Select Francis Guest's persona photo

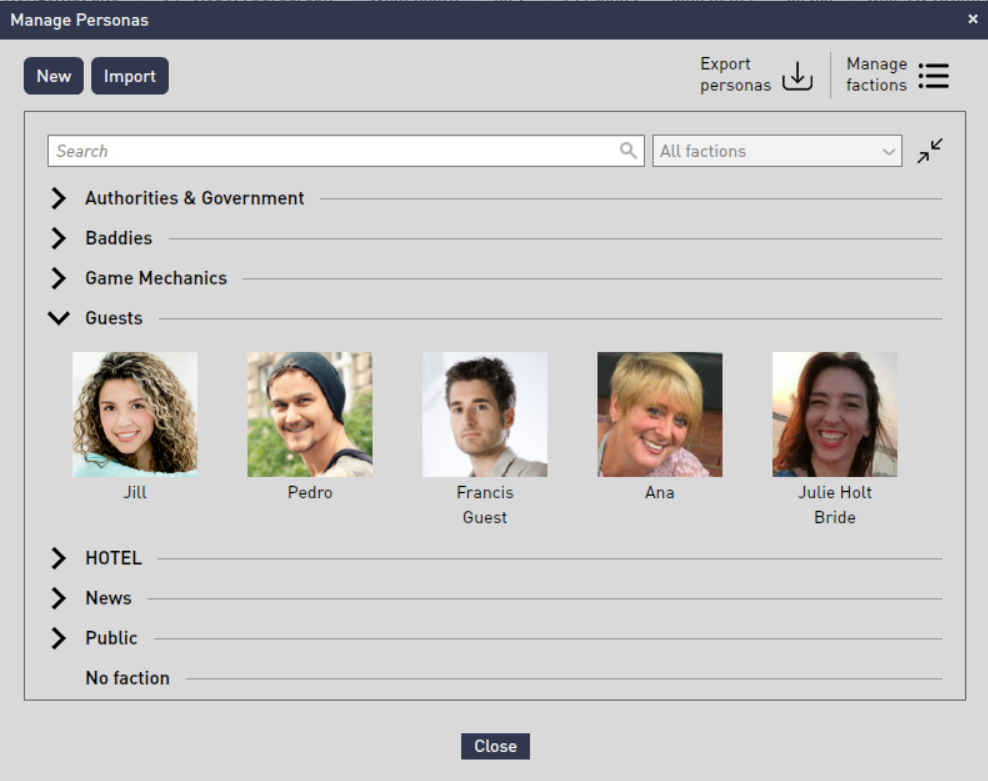tap(485, 414)
